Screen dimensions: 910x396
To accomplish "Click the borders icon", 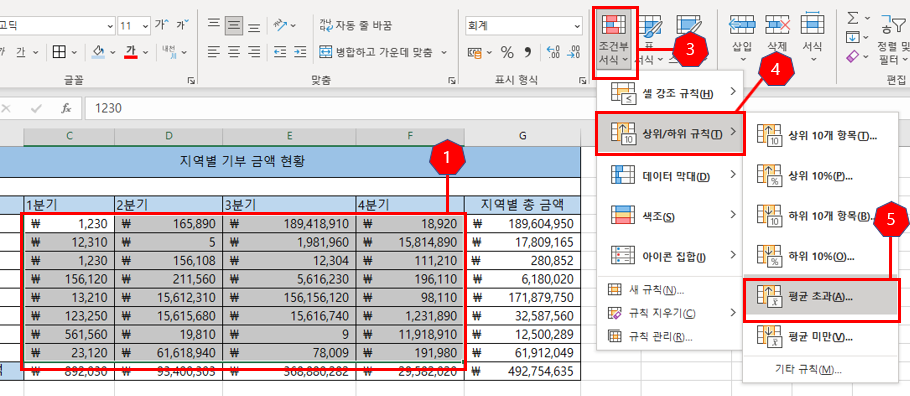I will coord(59,52).
